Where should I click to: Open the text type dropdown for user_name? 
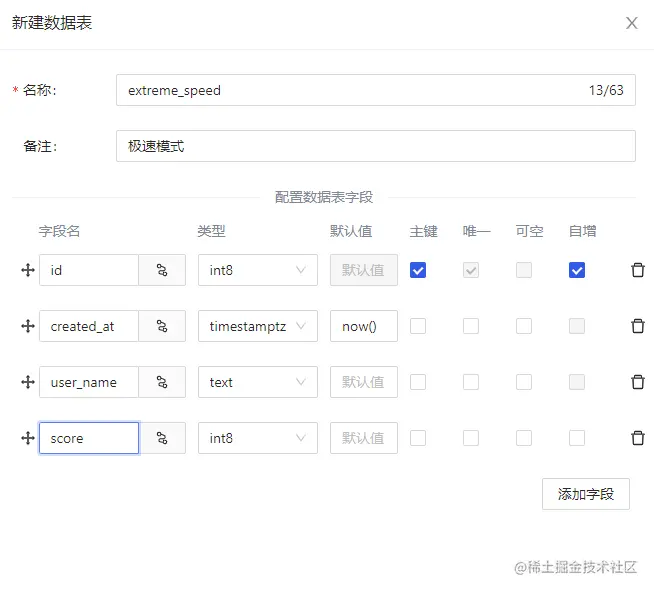click(258, 382)
